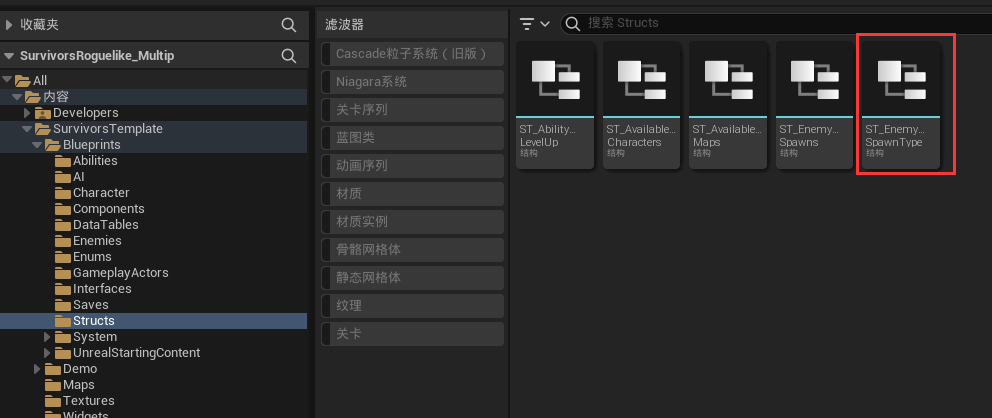Select the ST_Enemy Spawns struct asset
The width and height of the screenshot is (992, 418).
(x=815, y=105)
